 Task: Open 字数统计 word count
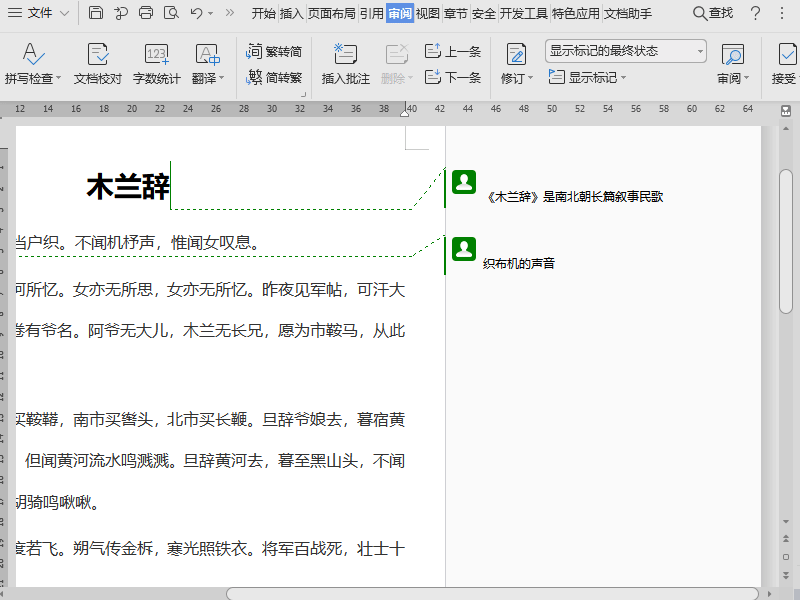coord(157,64)
